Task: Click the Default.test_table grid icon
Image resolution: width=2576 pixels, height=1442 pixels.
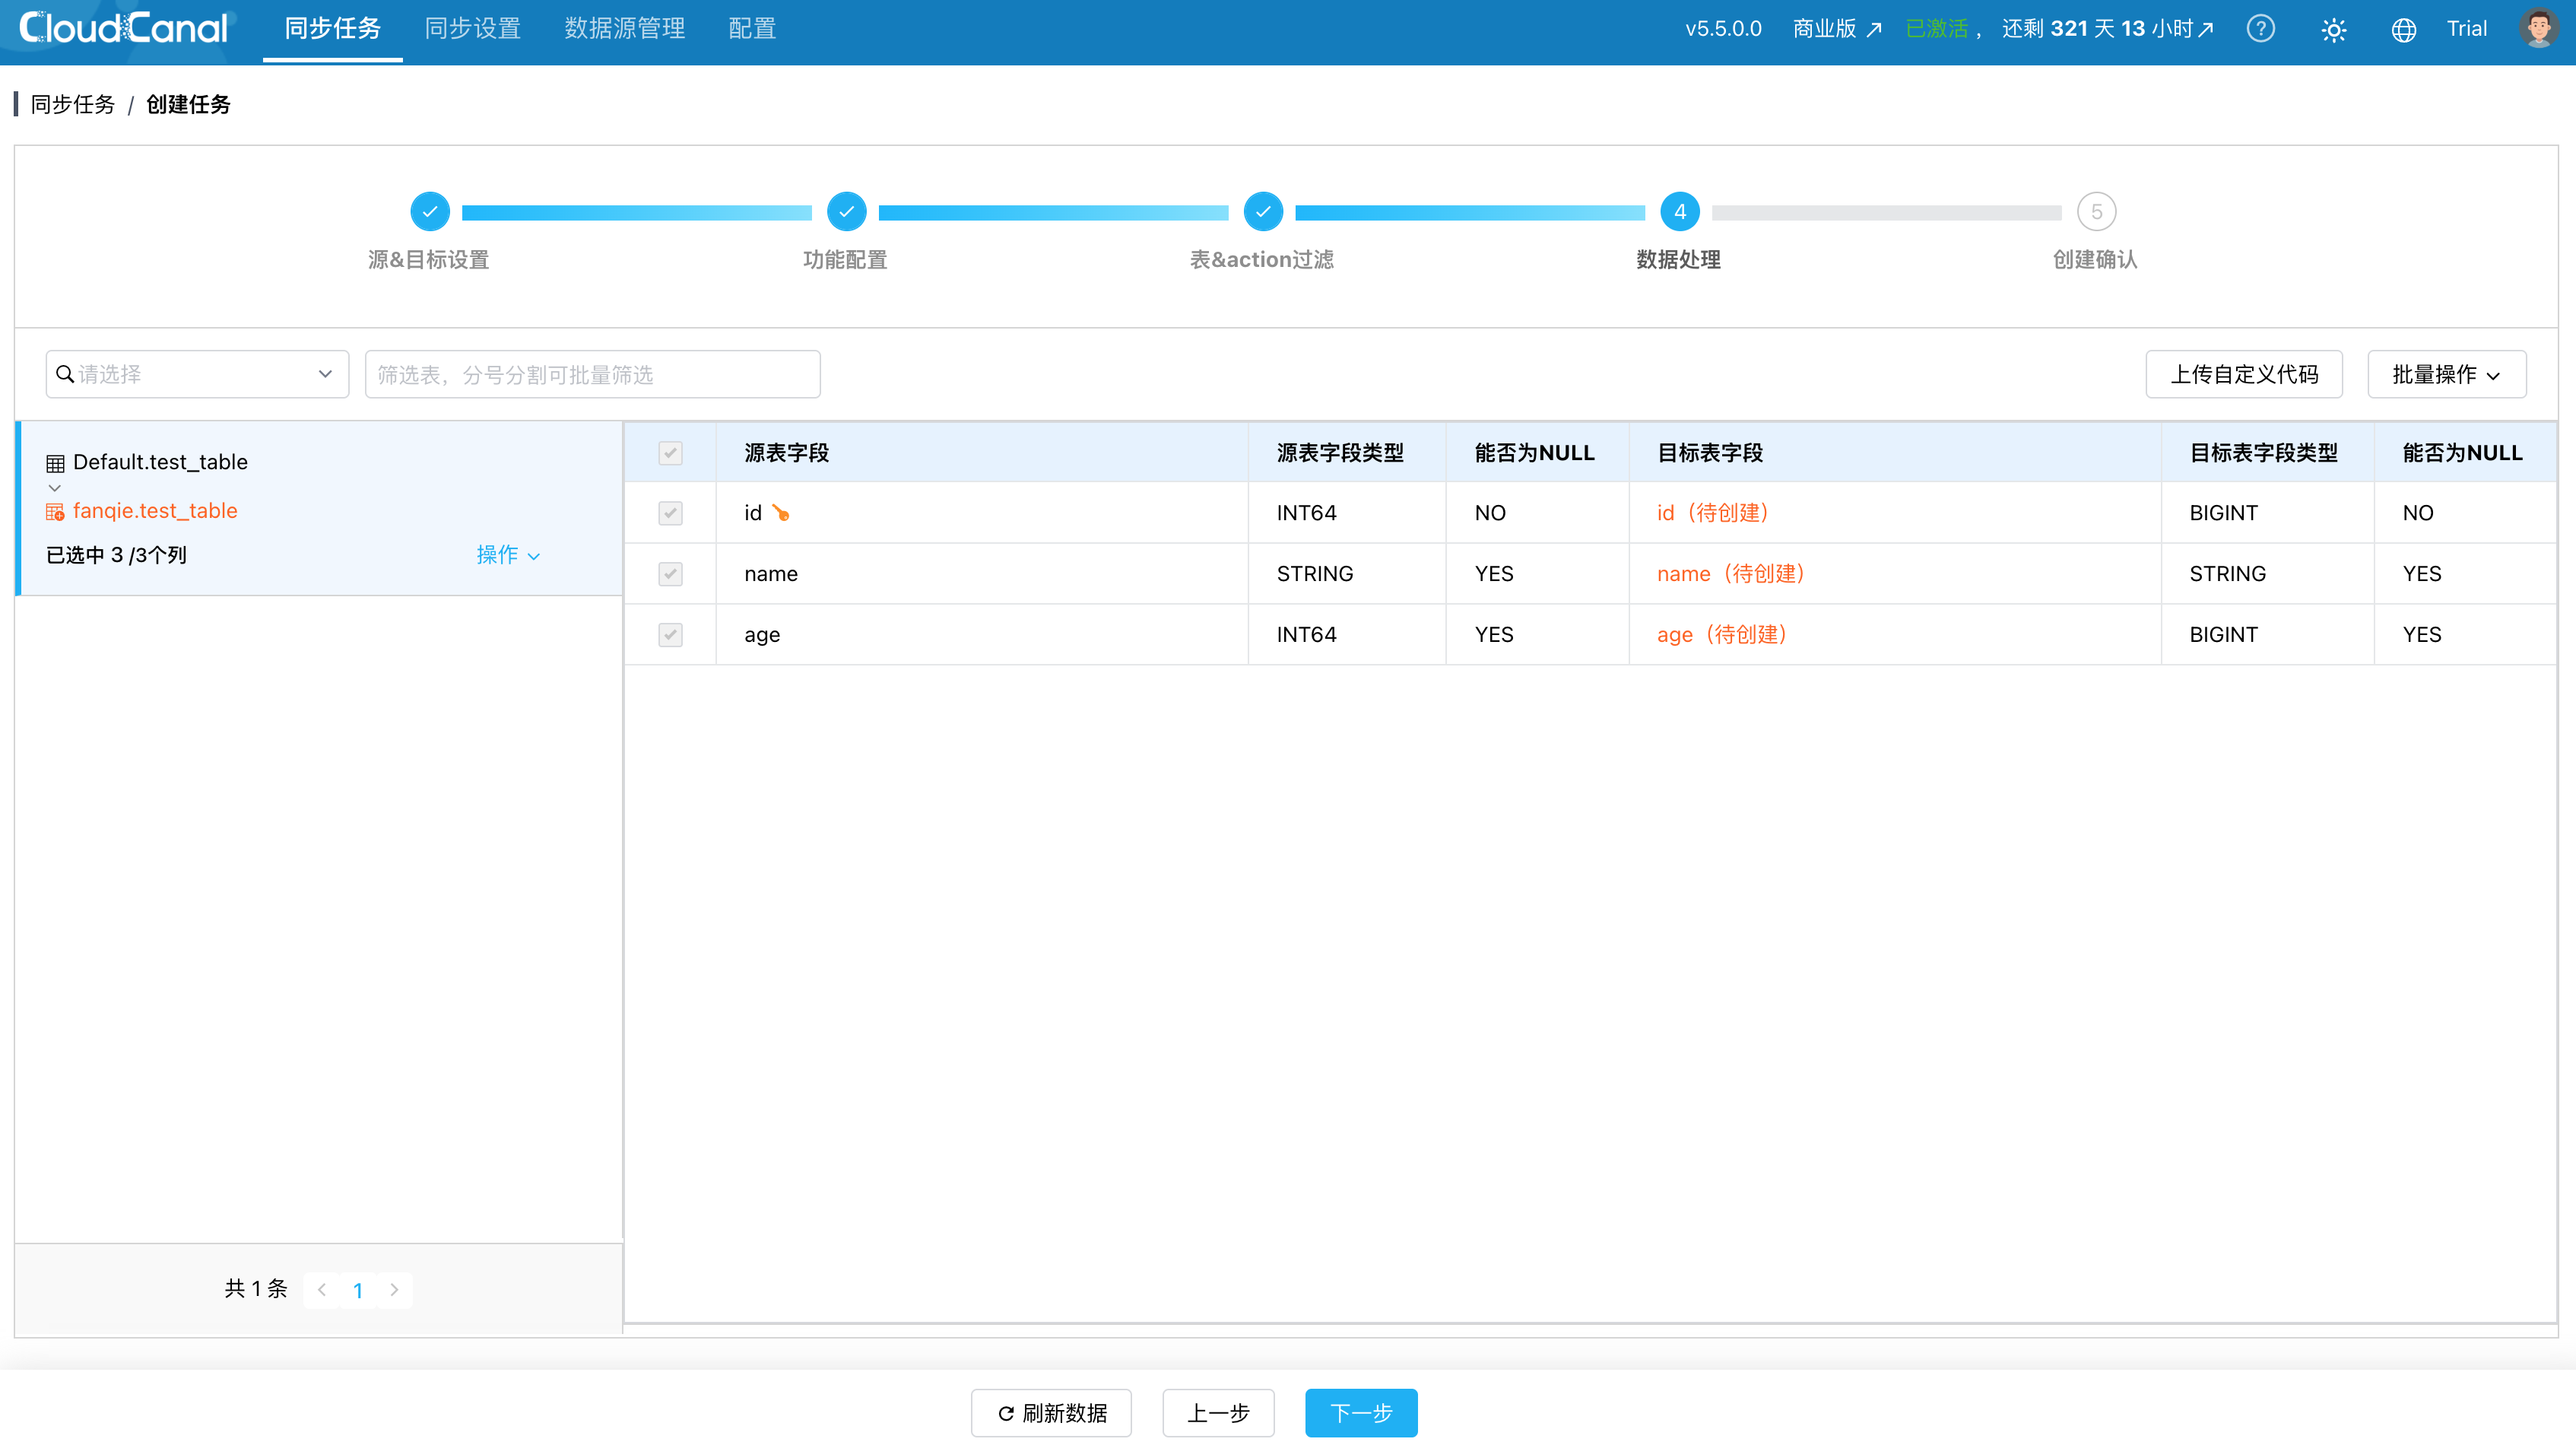Action: click(x=55, y=463)
